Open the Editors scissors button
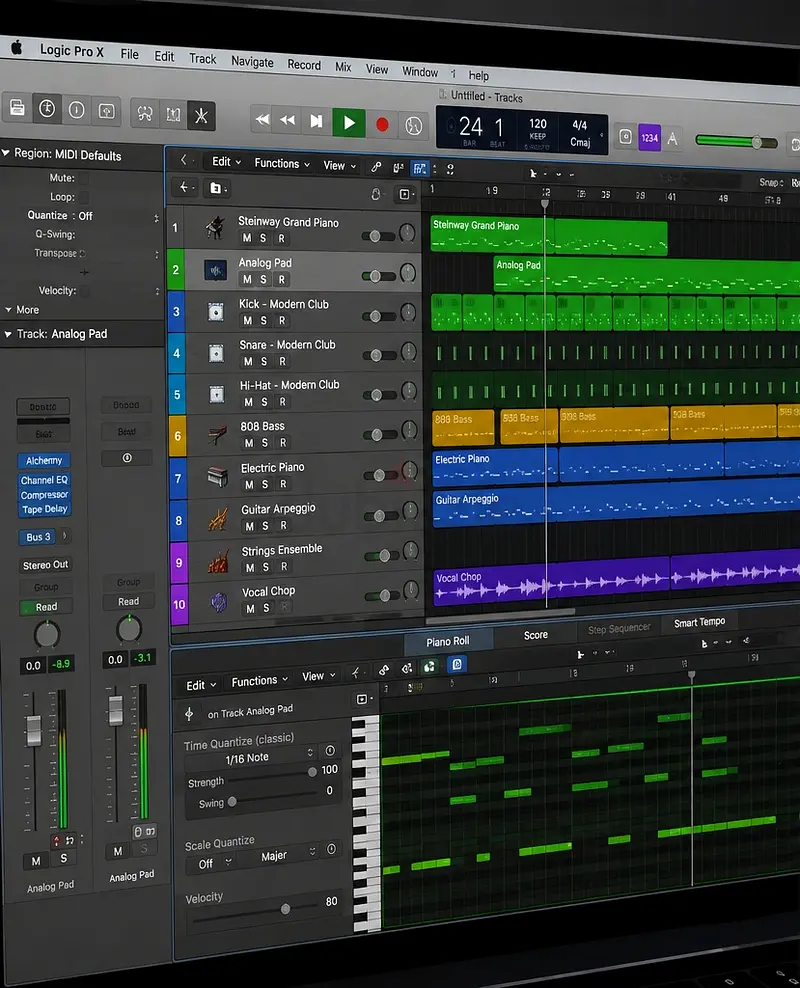The image size is (800, 988). click(201, 116)
